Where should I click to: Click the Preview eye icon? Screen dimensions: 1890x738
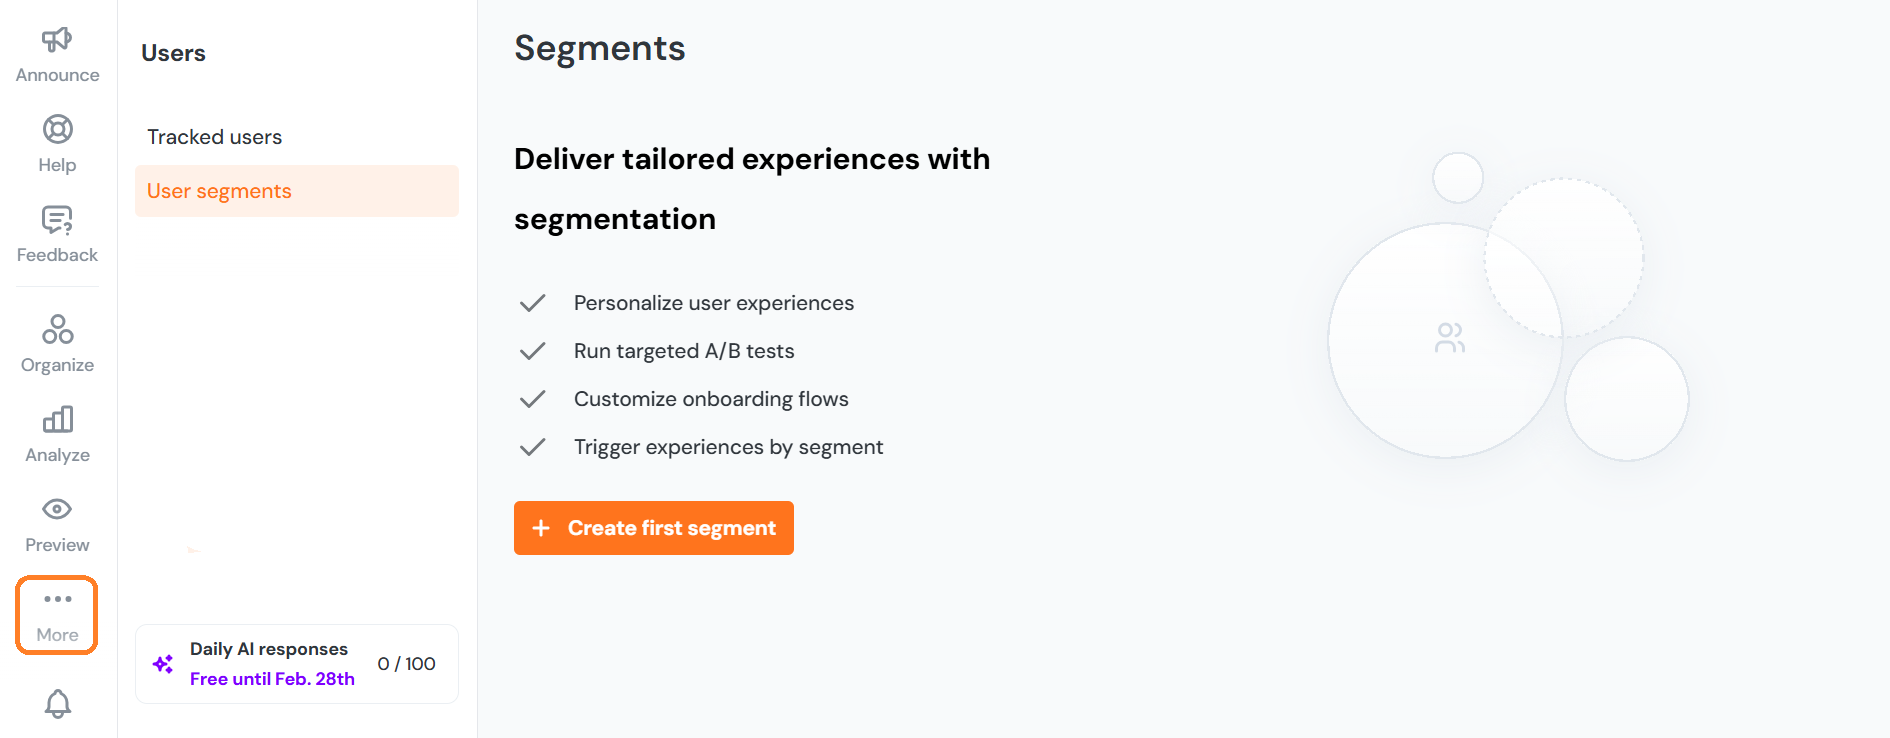coord(57,510)
